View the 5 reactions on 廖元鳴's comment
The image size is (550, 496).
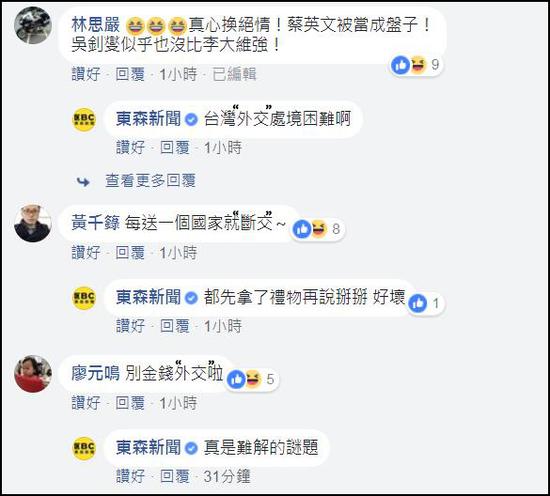(x=251, y=379)
